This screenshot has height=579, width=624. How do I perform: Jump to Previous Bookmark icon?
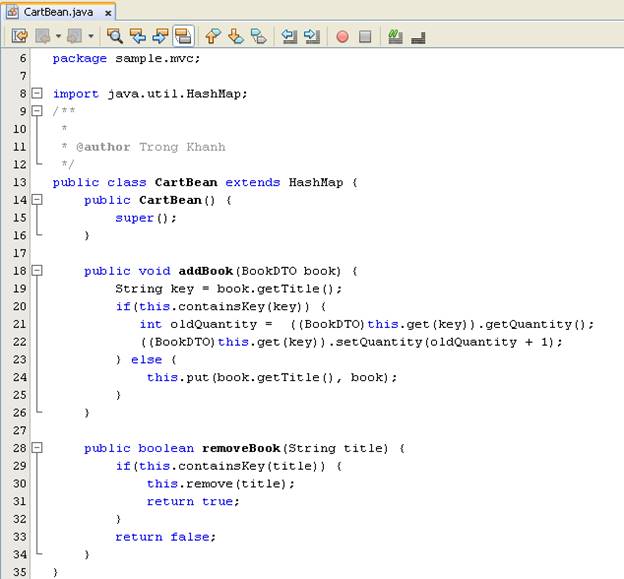[x=213, y=36]
